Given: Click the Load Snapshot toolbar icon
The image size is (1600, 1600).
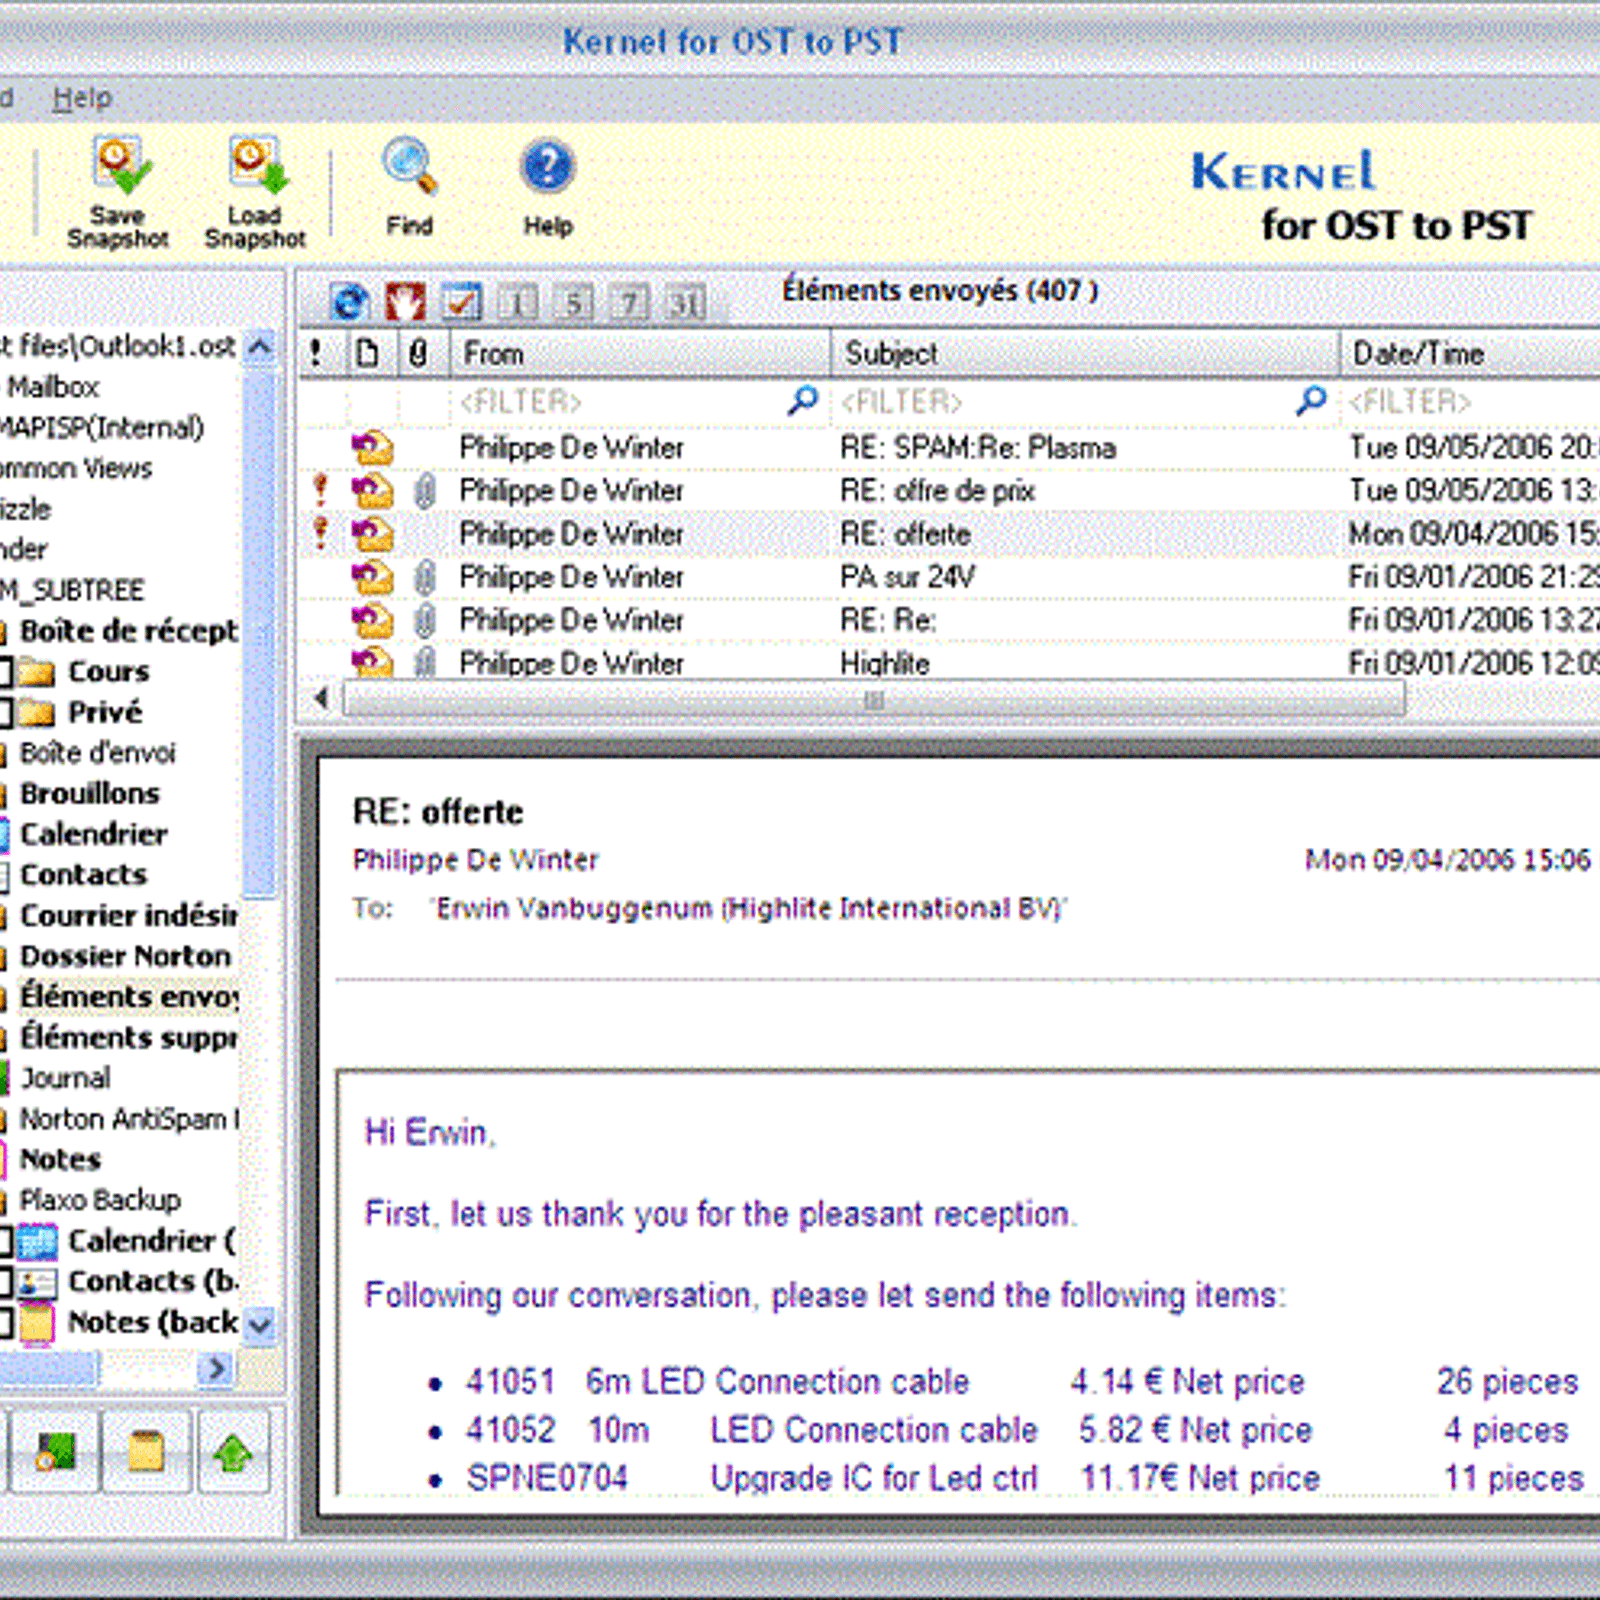Looking at the screenshot, I should pos(256,165).
